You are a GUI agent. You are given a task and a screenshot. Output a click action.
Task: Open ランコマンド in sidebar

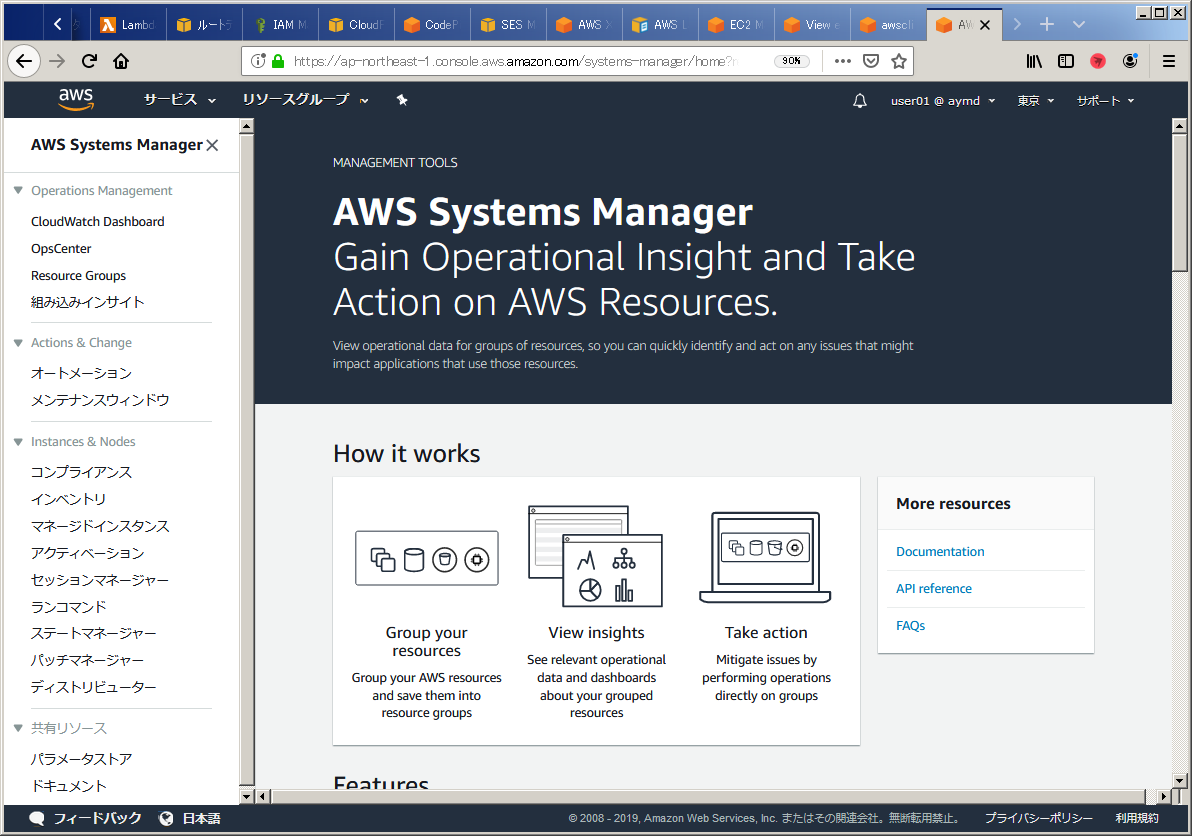(68, 607)
